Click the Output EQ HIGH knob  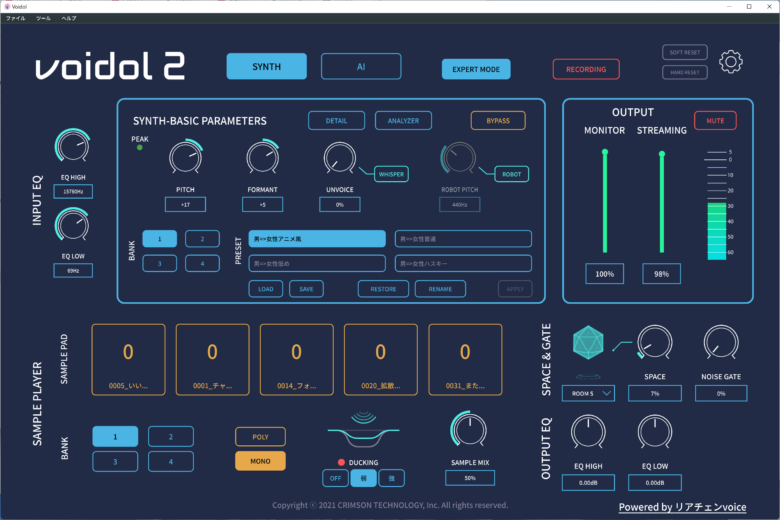(588, 432)
